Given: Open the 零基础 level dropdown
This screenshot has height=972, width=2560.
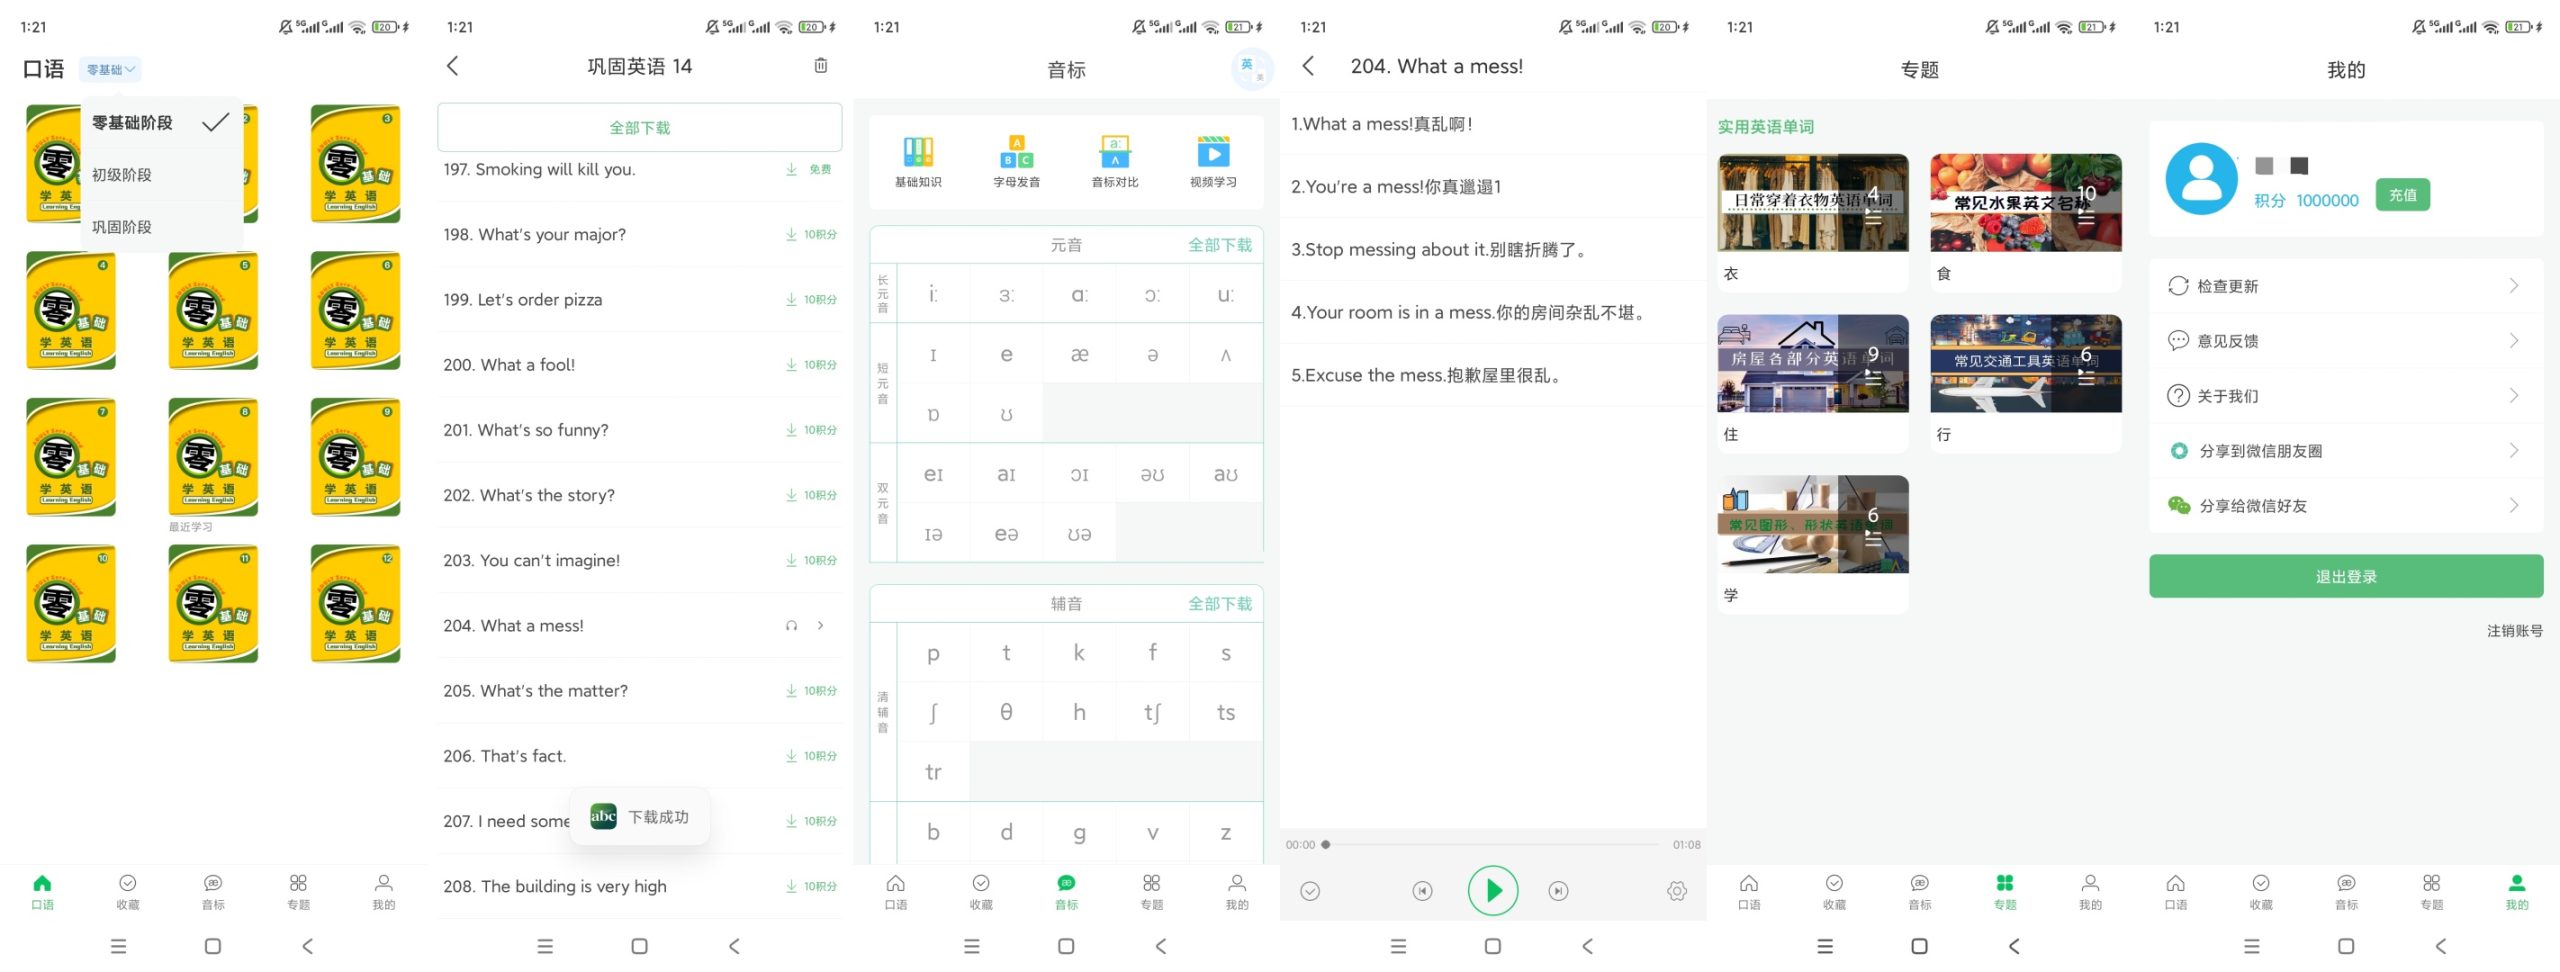Looking at the screenshot, I should [111, 68].
